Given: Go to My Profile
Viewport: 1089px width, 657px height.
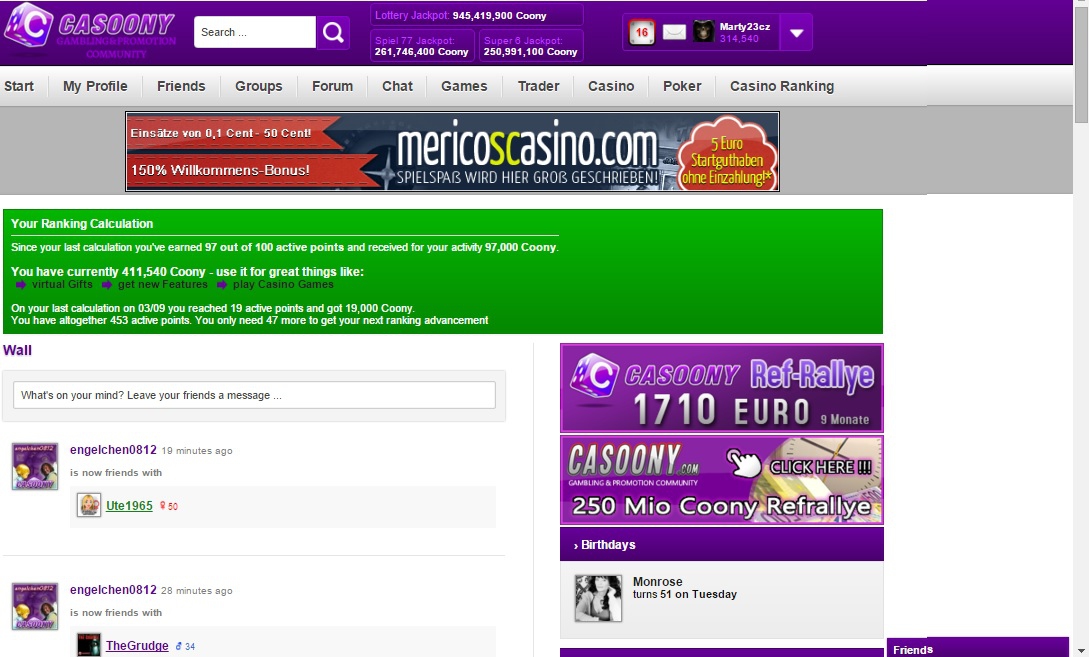Looking at the screenshot, I should (95, 86).
